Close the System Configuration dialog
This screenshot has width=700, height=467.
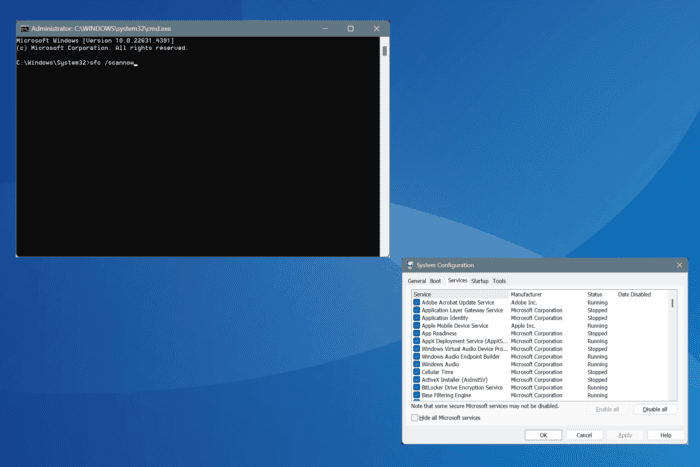679,265
